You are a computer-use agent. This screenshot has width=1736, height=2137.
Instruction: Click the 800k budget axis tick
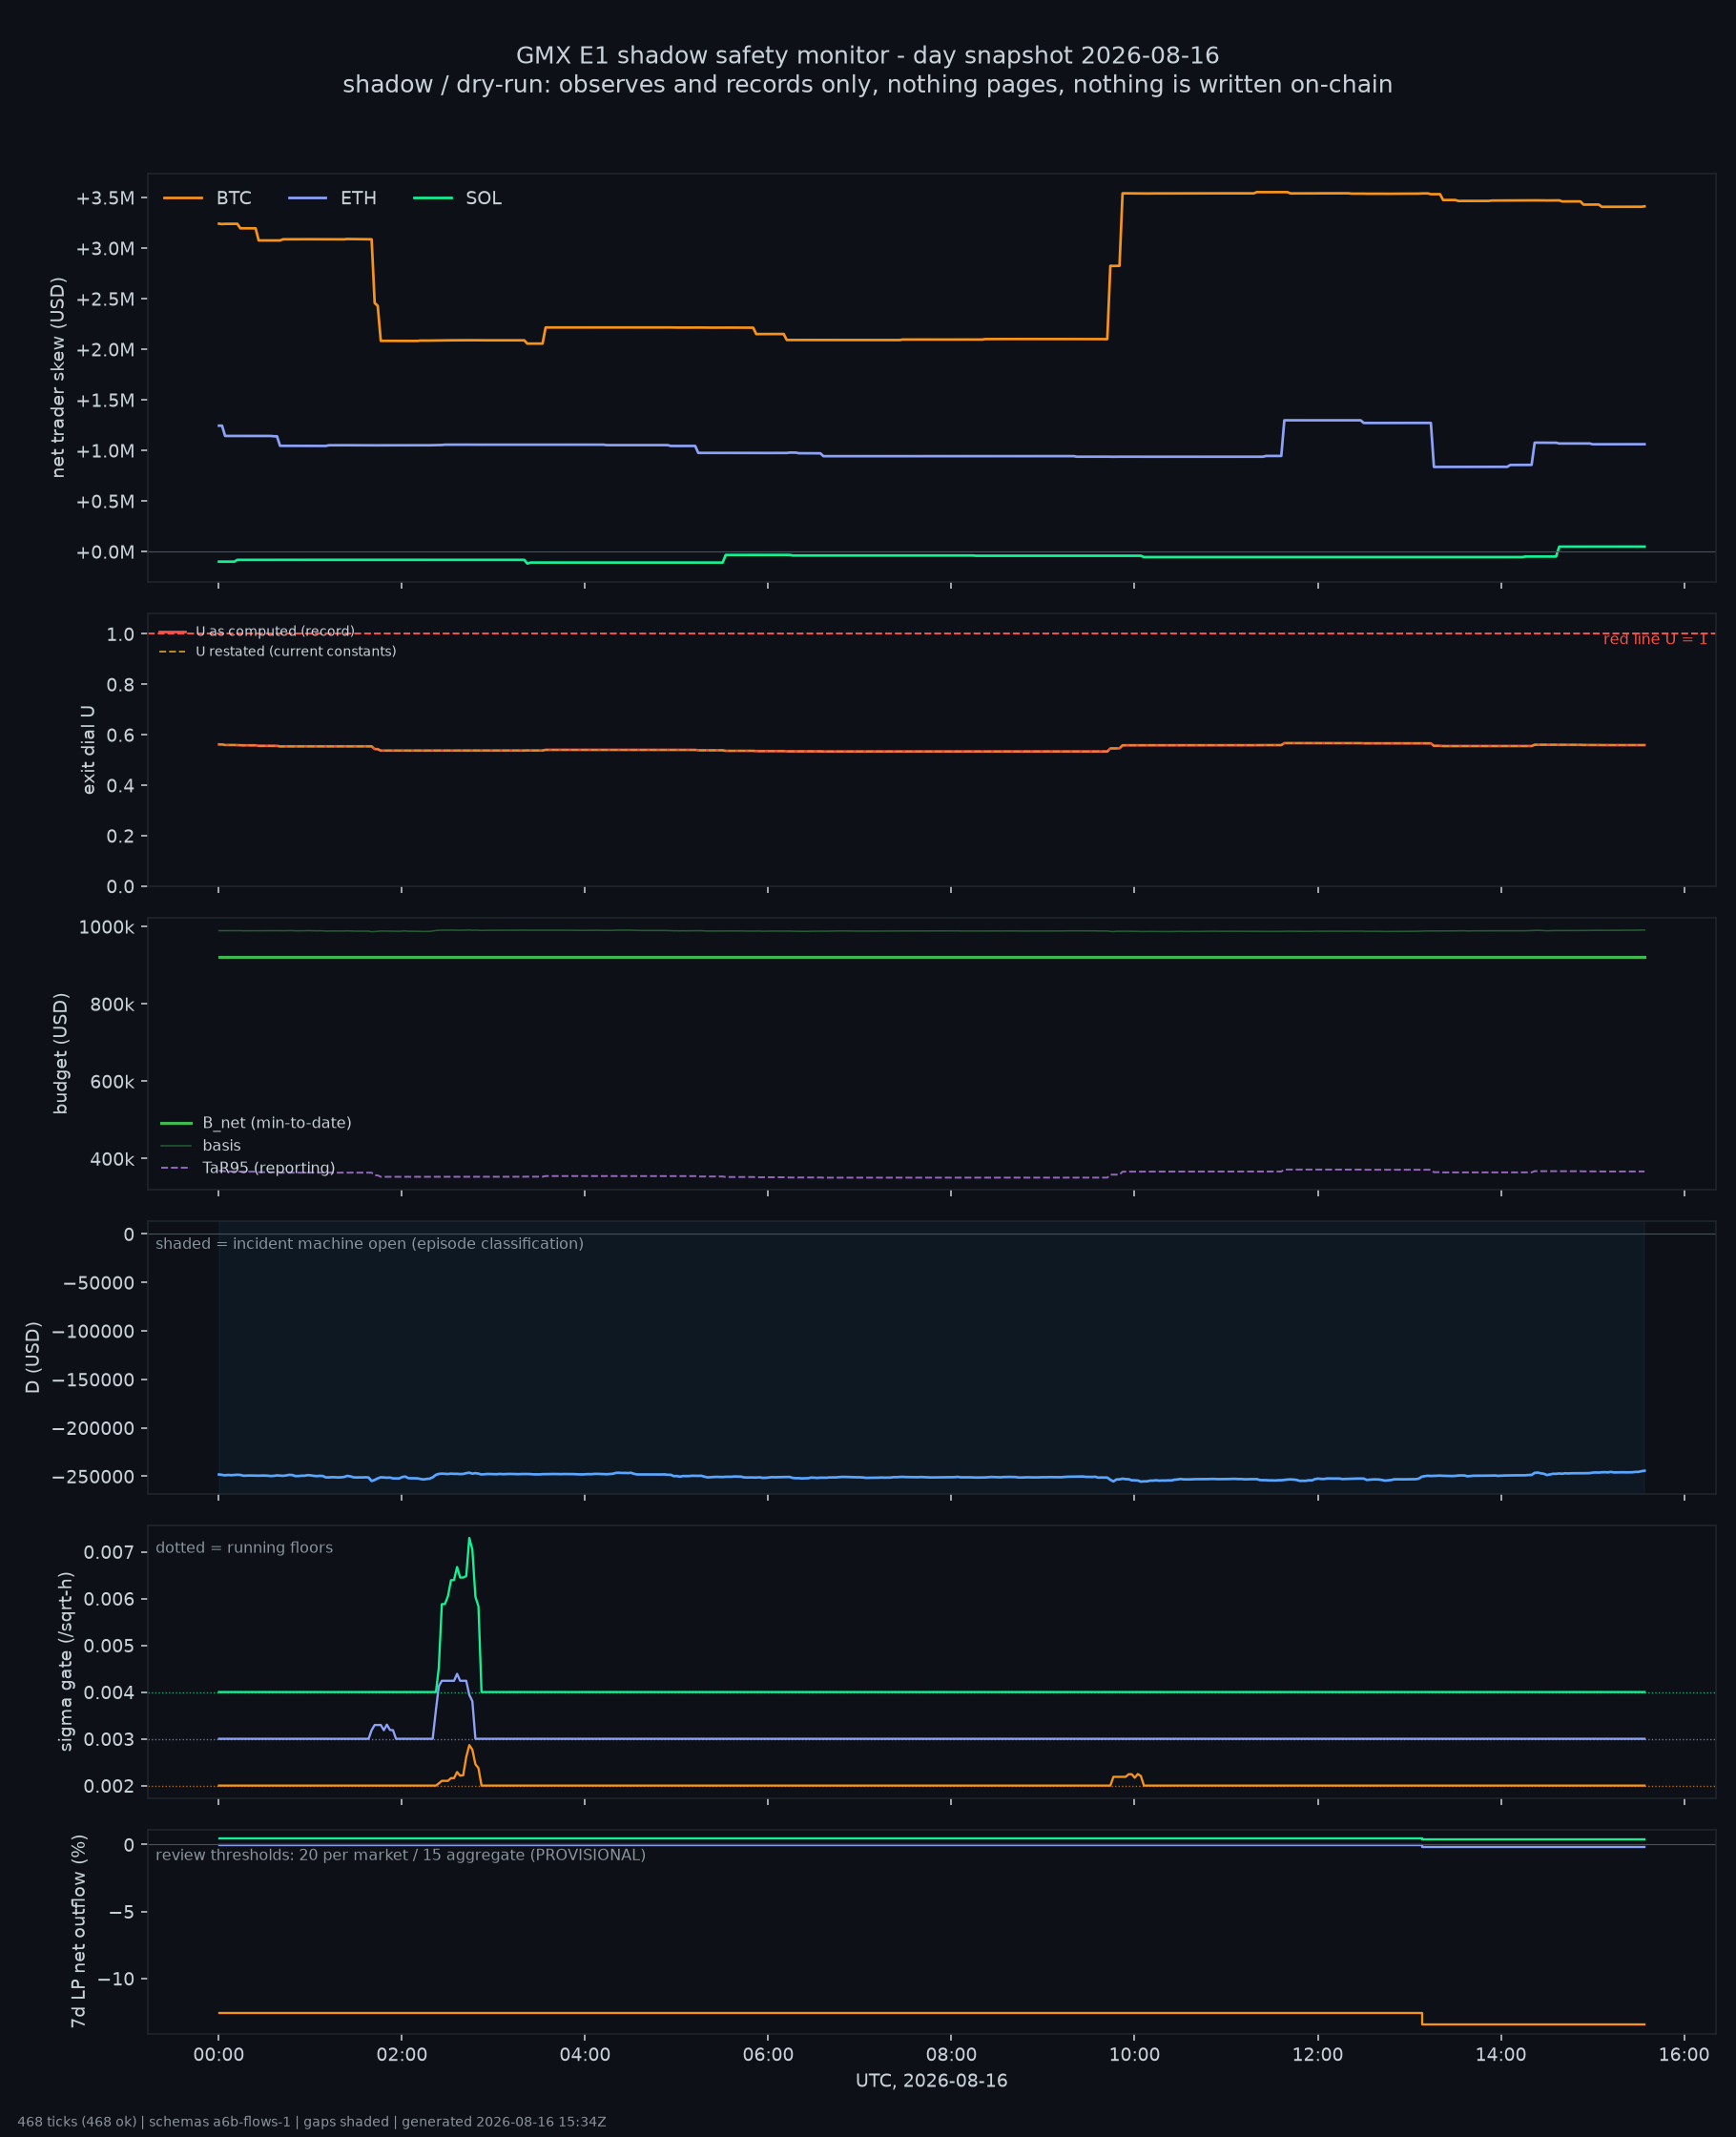click(112, 1005)
